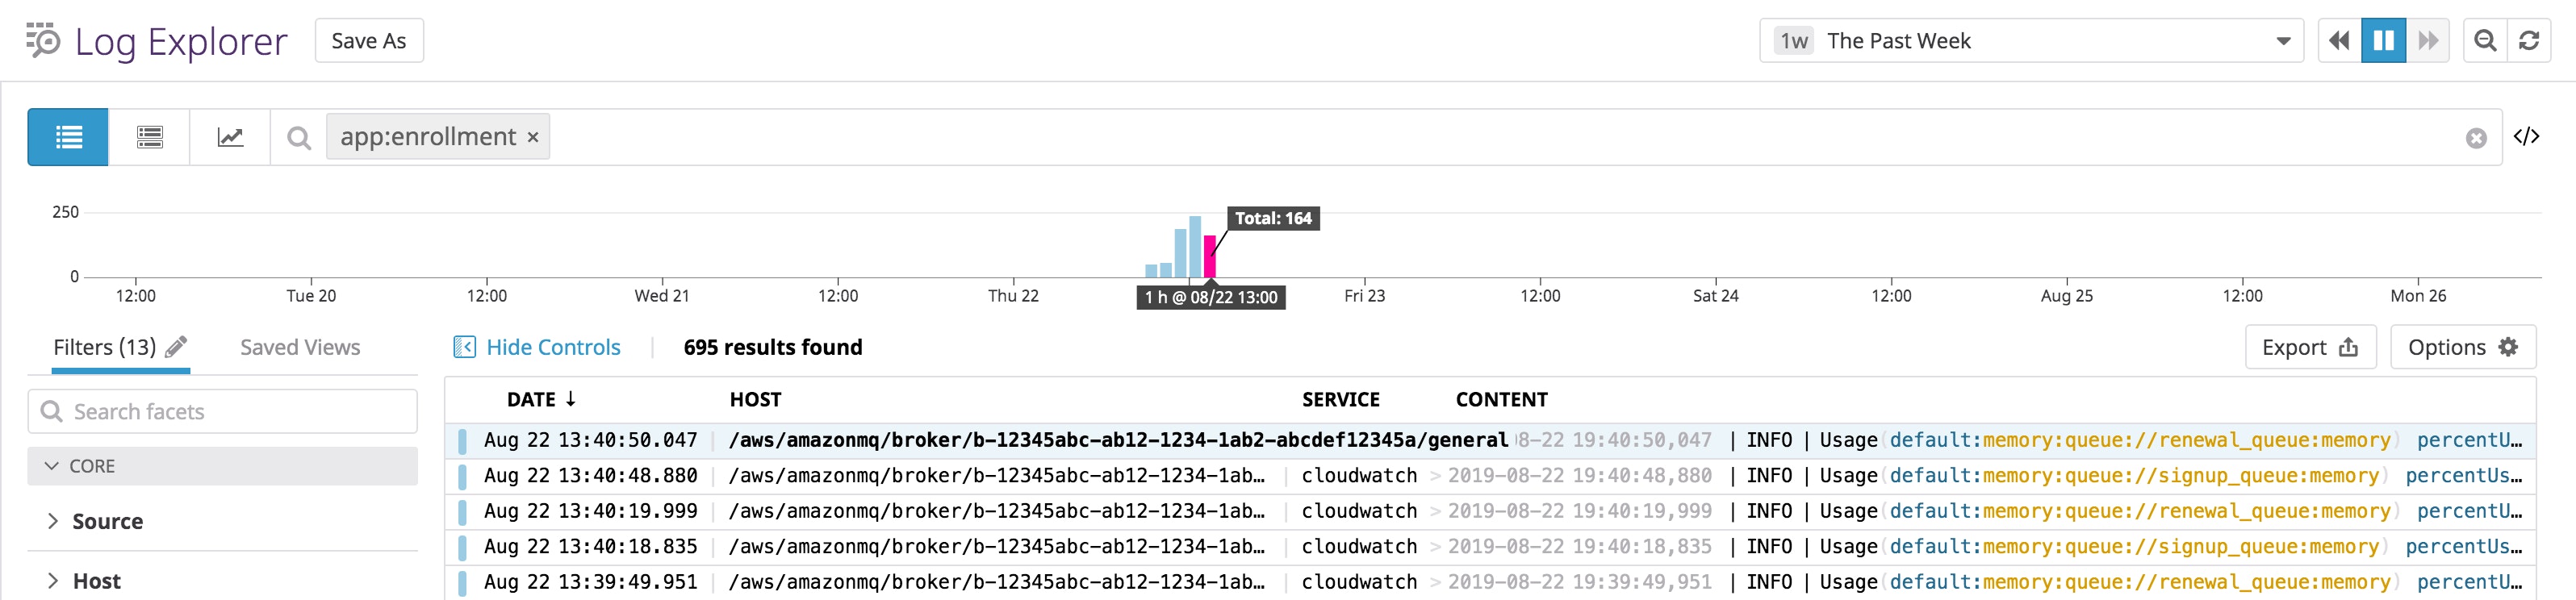Switch to the compact table view
Viewport: 2576px width, 600px height.
150,137
